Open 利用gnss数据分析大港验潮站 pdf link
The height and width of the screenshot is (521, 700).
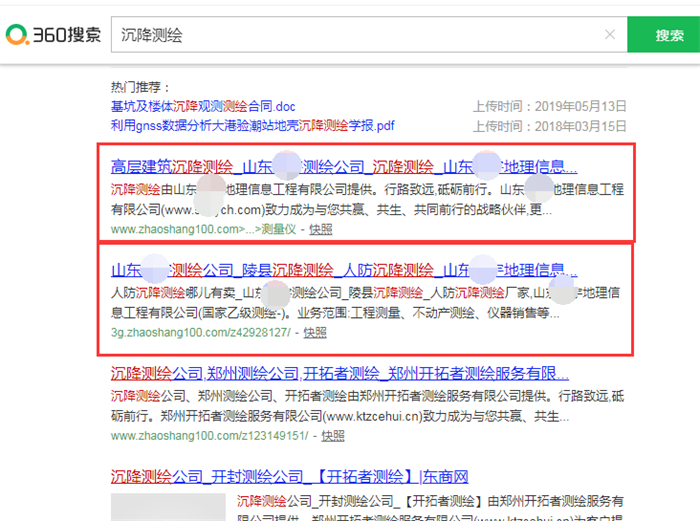253,125
